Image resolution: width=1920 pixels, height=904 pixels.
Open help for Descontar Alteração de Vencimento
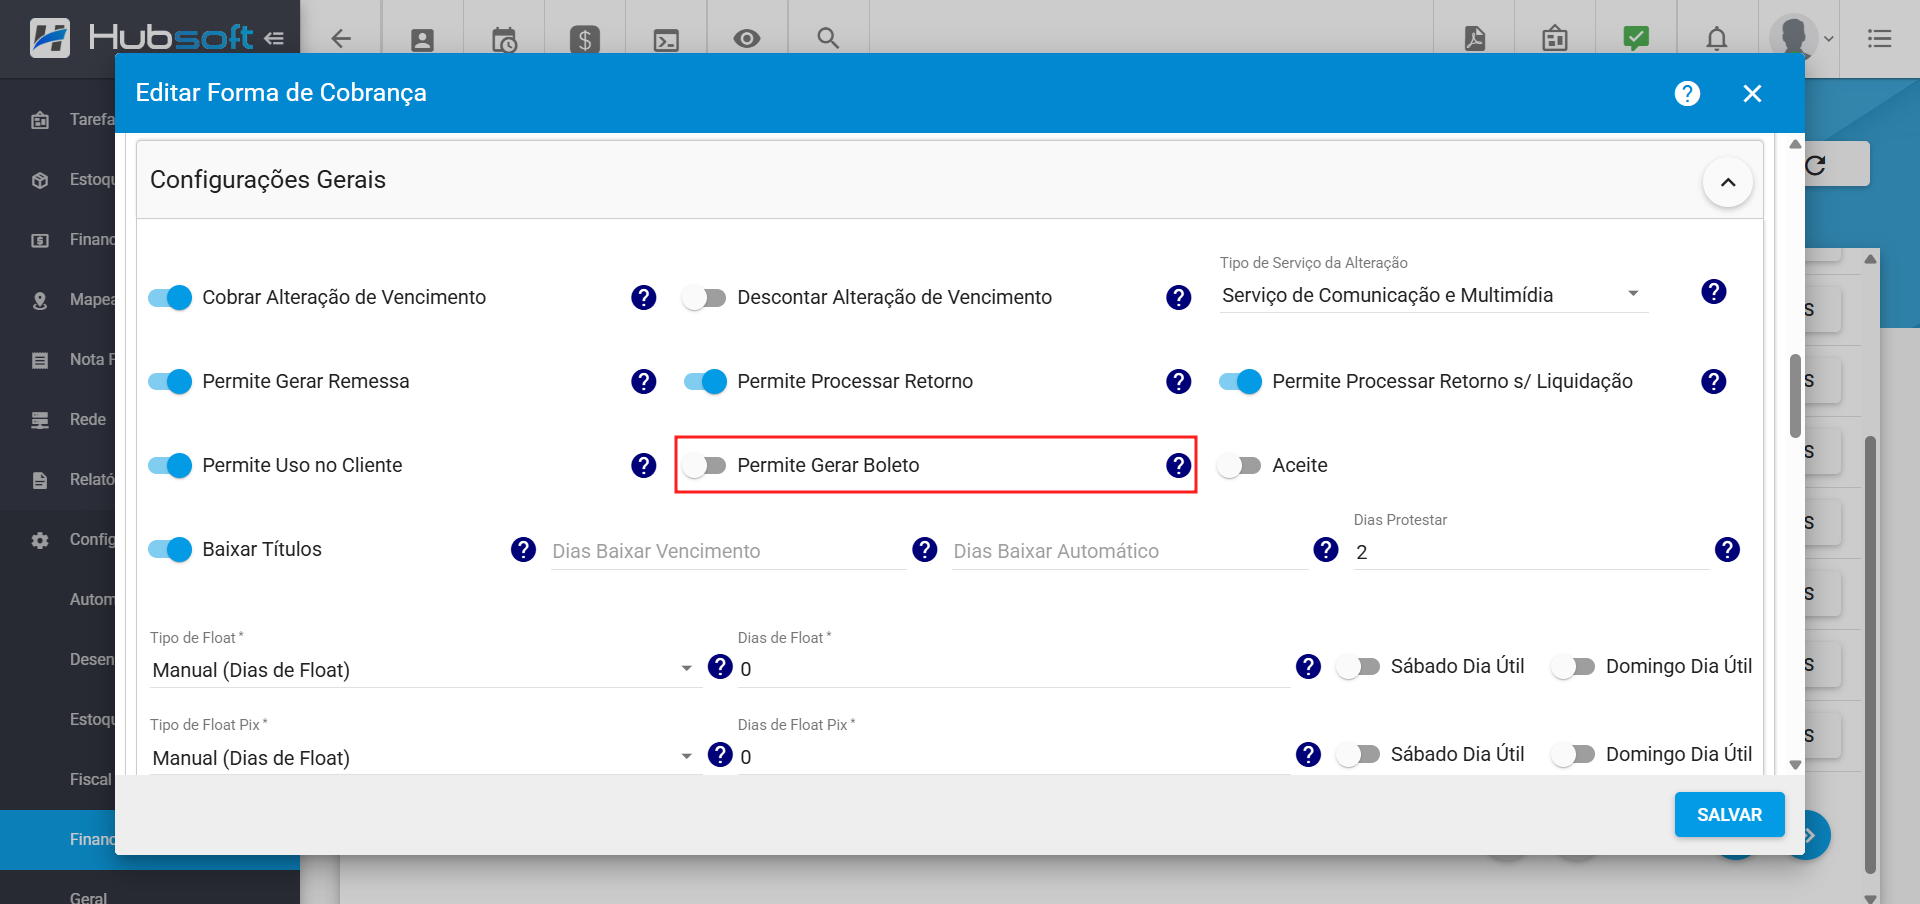point(1179,297)
